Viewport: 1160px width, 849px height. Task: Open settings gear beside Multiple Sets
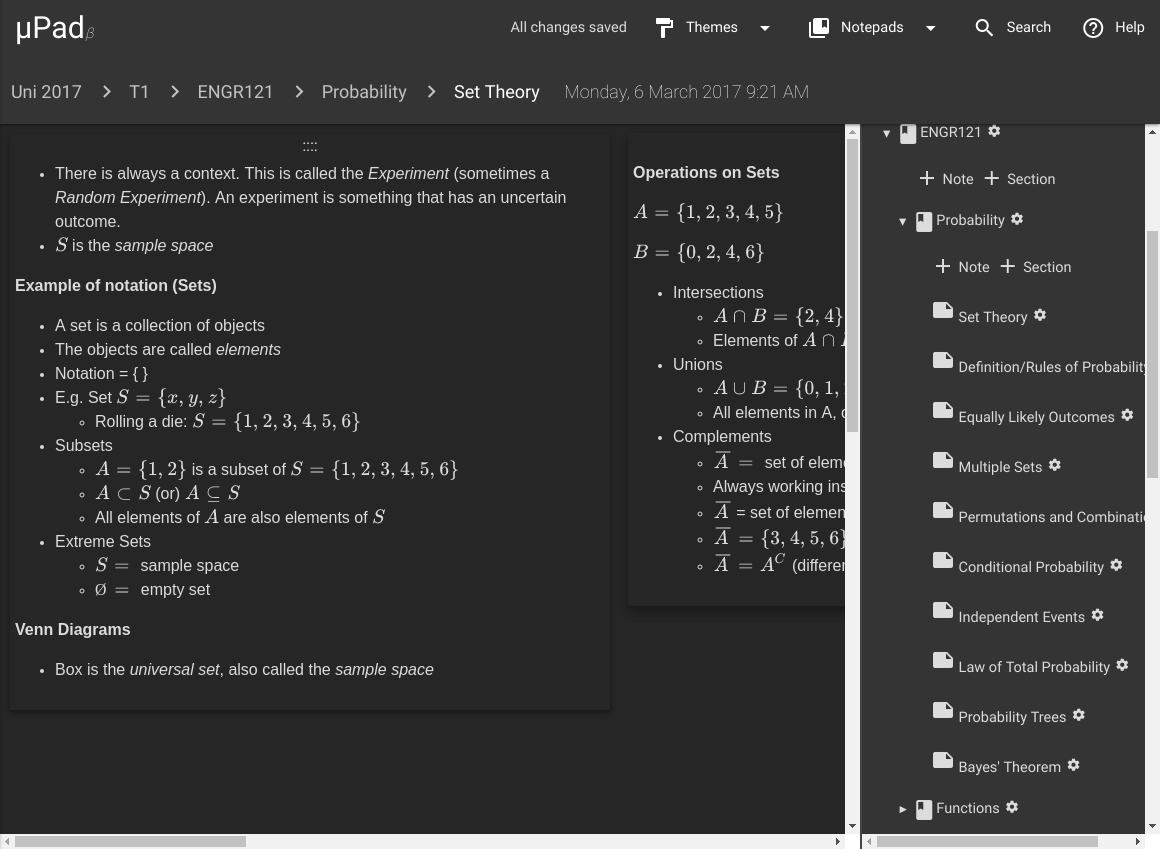pos(1055,465)
